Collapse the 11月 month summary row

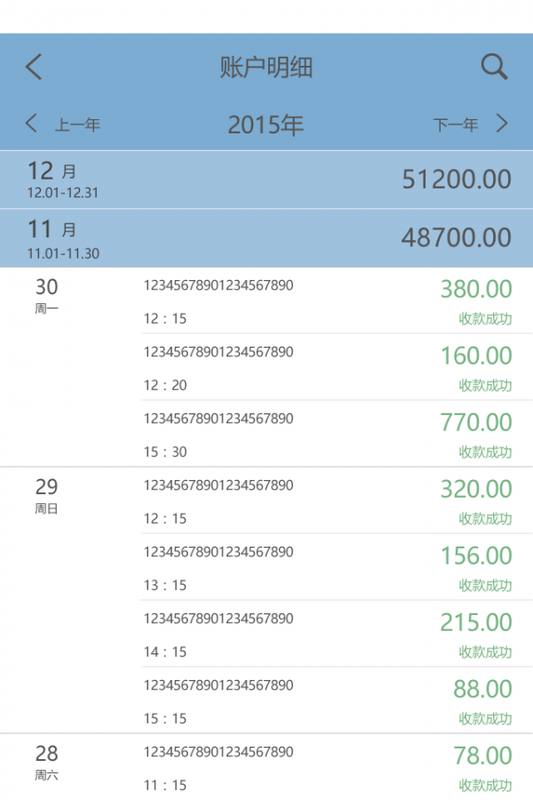coord(266,238)
